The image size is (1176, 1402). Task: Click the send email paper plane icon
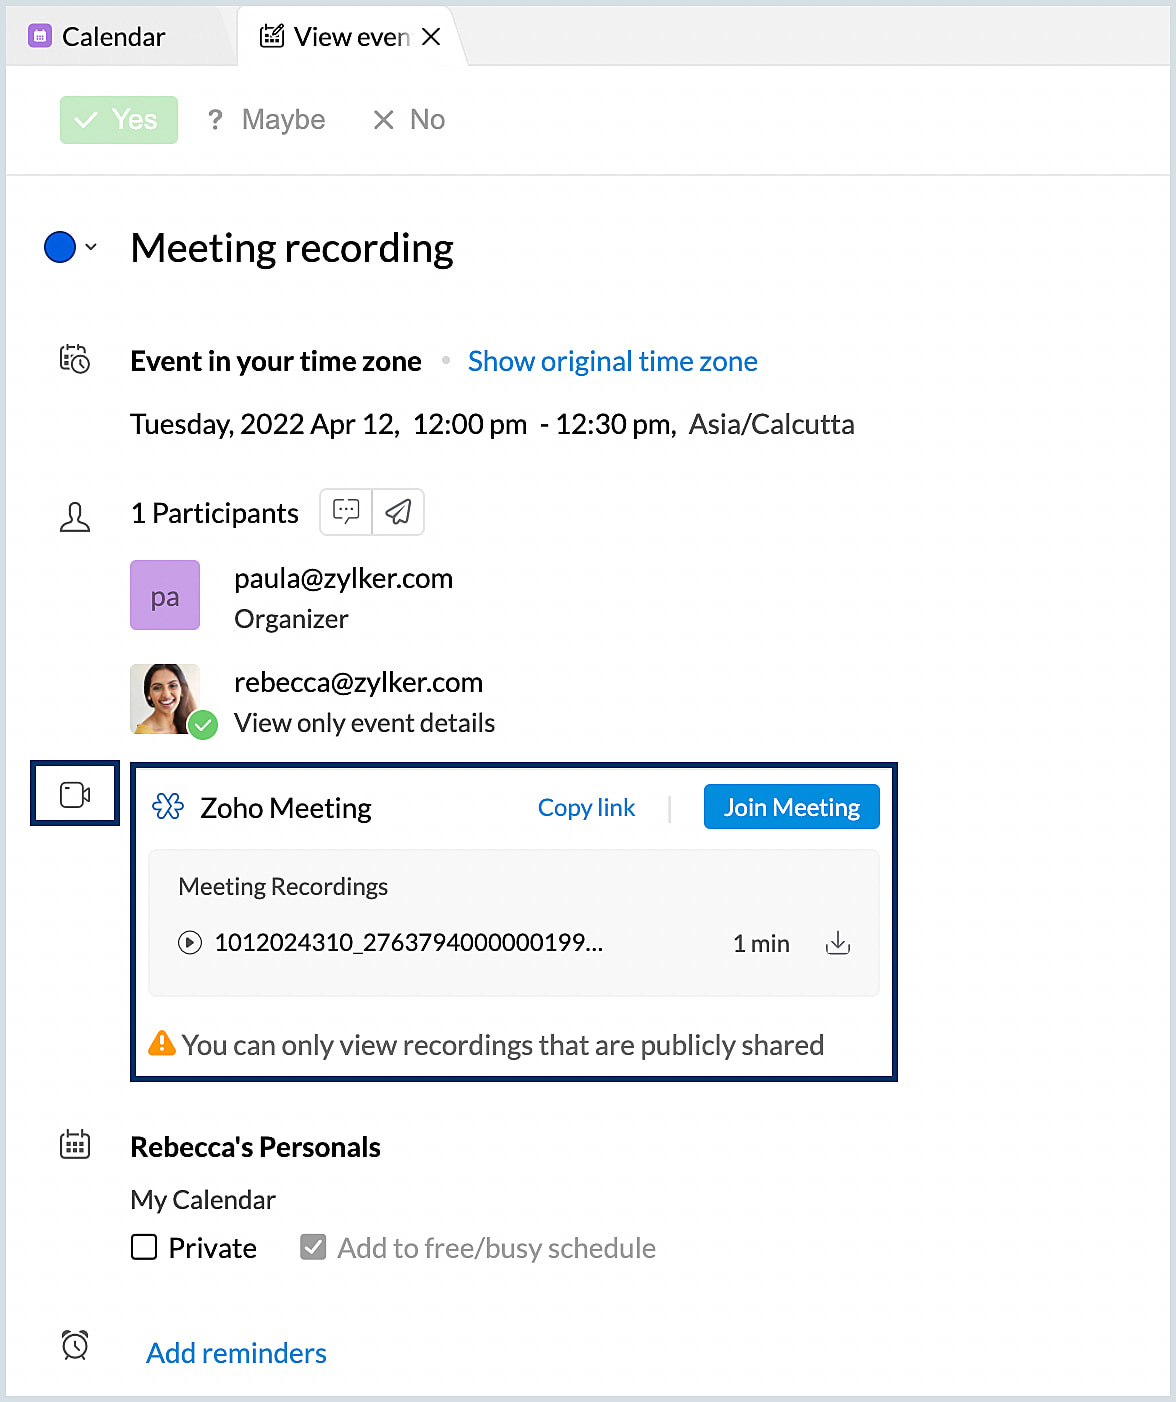tap(398, 512)
